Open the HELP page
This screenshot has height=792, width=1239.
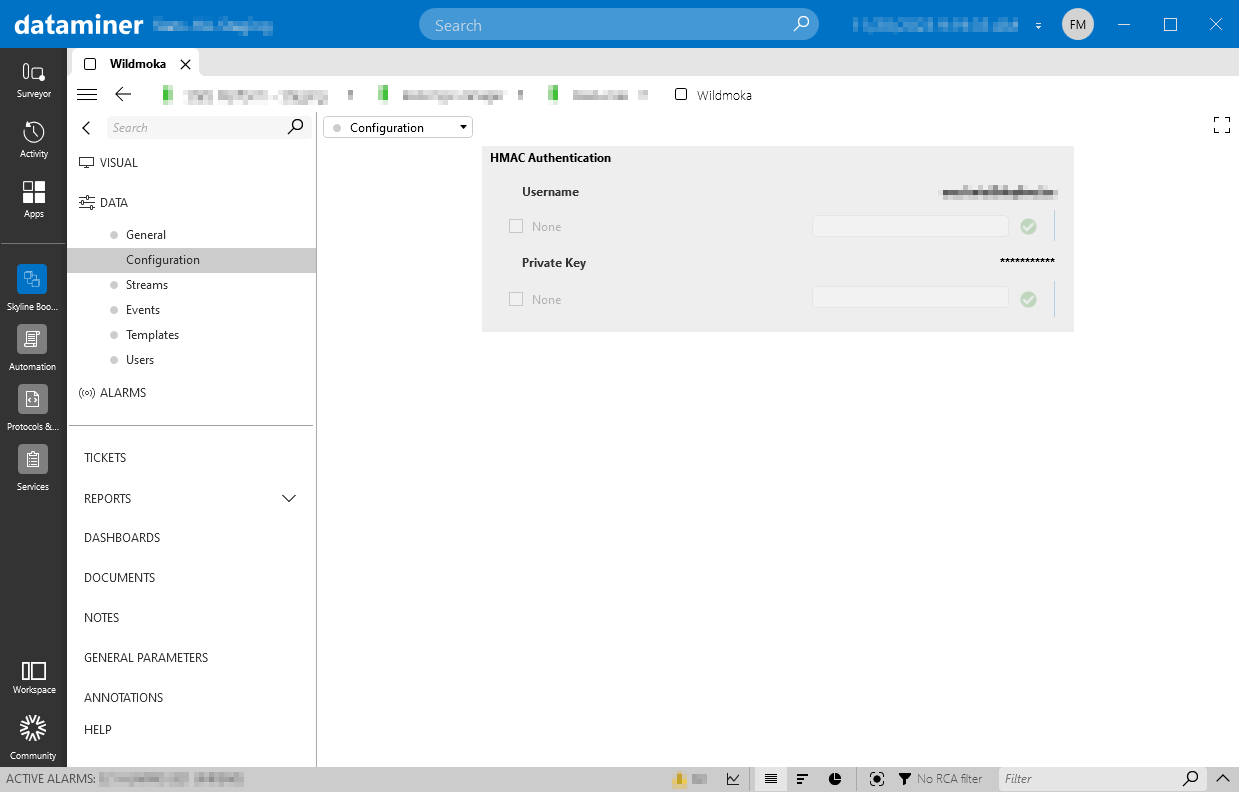point(98,730)
